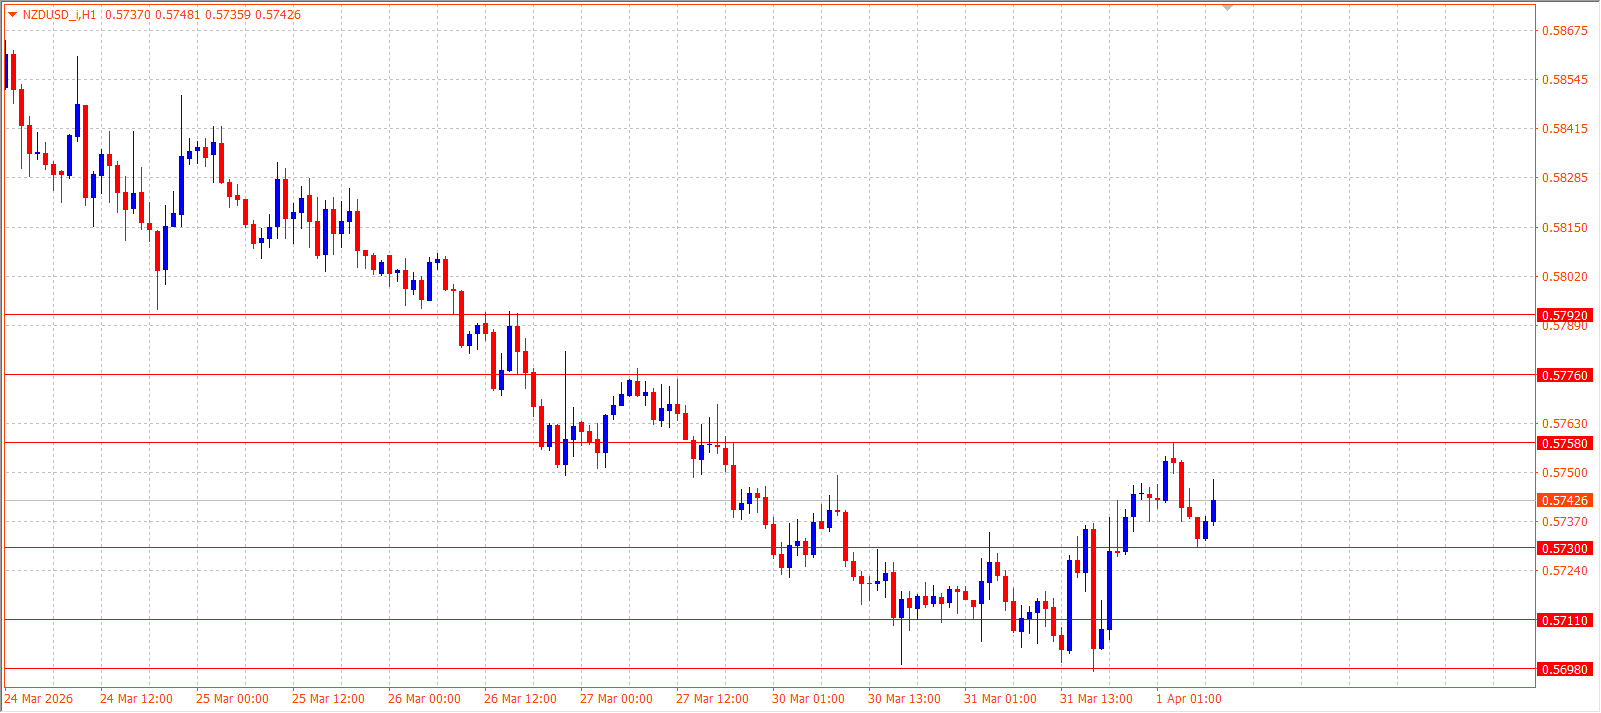Click the 0.57630 price scale label
The width and height of the screenshot is (1601, 713).
click(x=1565, y=424)
